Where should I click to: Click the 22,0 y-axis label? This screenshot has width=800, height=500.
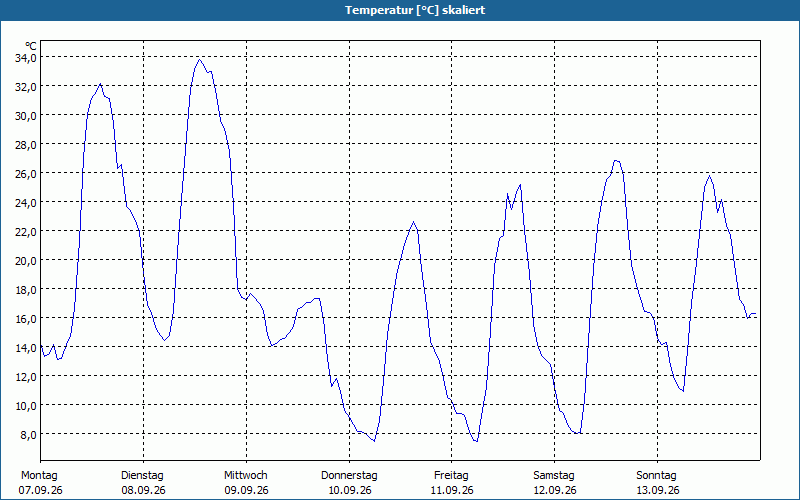tap(26, 232)
